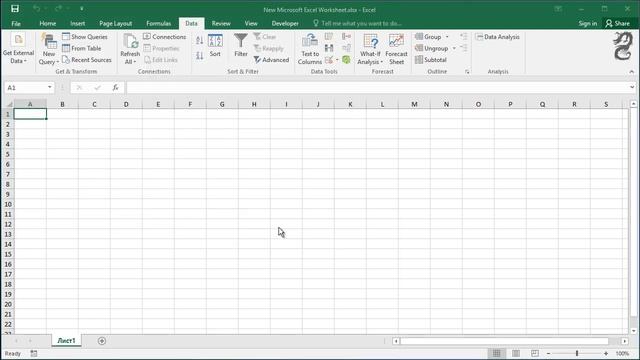Zoom out with the minus button

coord(548,353)
